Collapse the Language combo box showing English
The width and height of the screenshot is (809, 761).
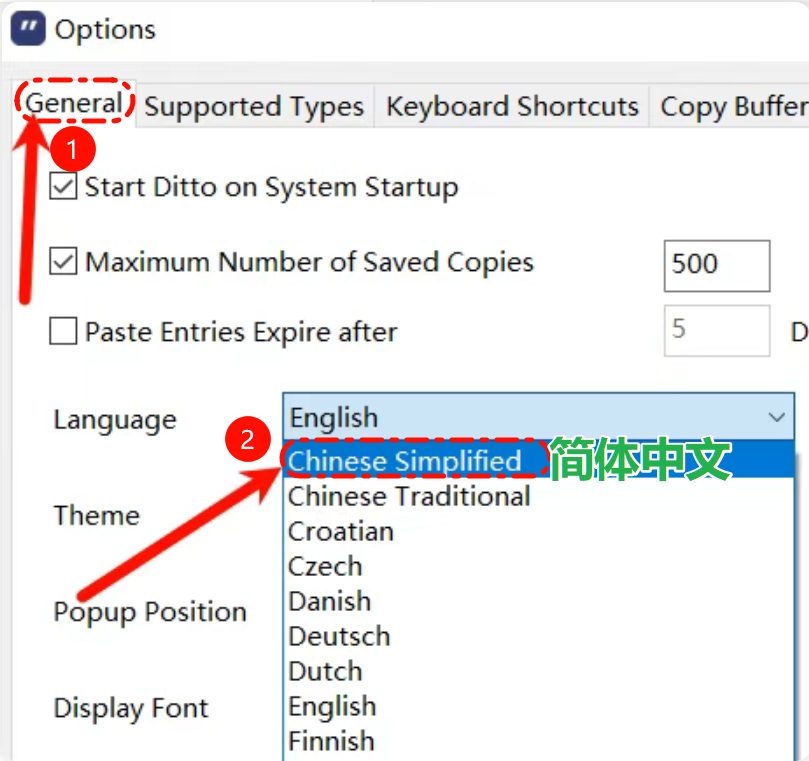538,417
